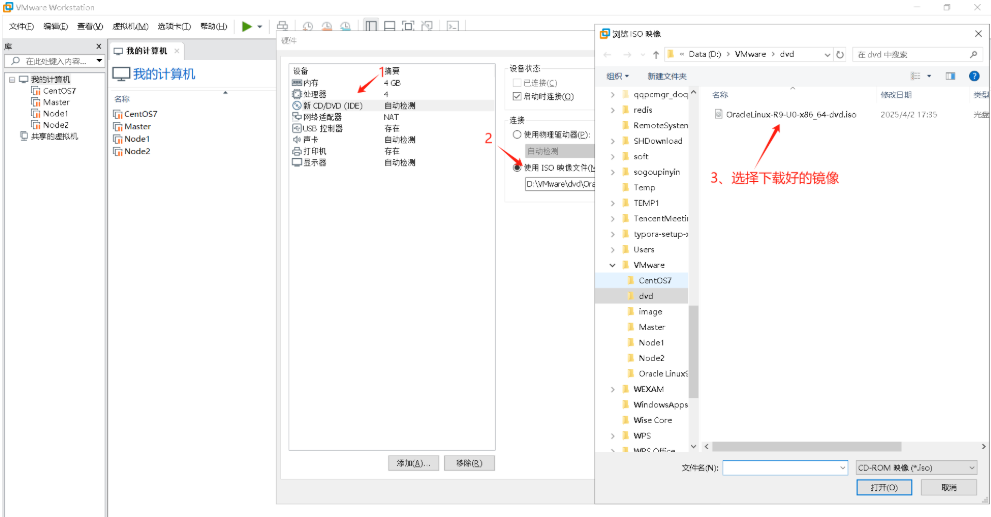Image resolution: width=991 pixels, height=517 pixels.
Task: Click the 打开(O) button
Action: tap(884, 487)
